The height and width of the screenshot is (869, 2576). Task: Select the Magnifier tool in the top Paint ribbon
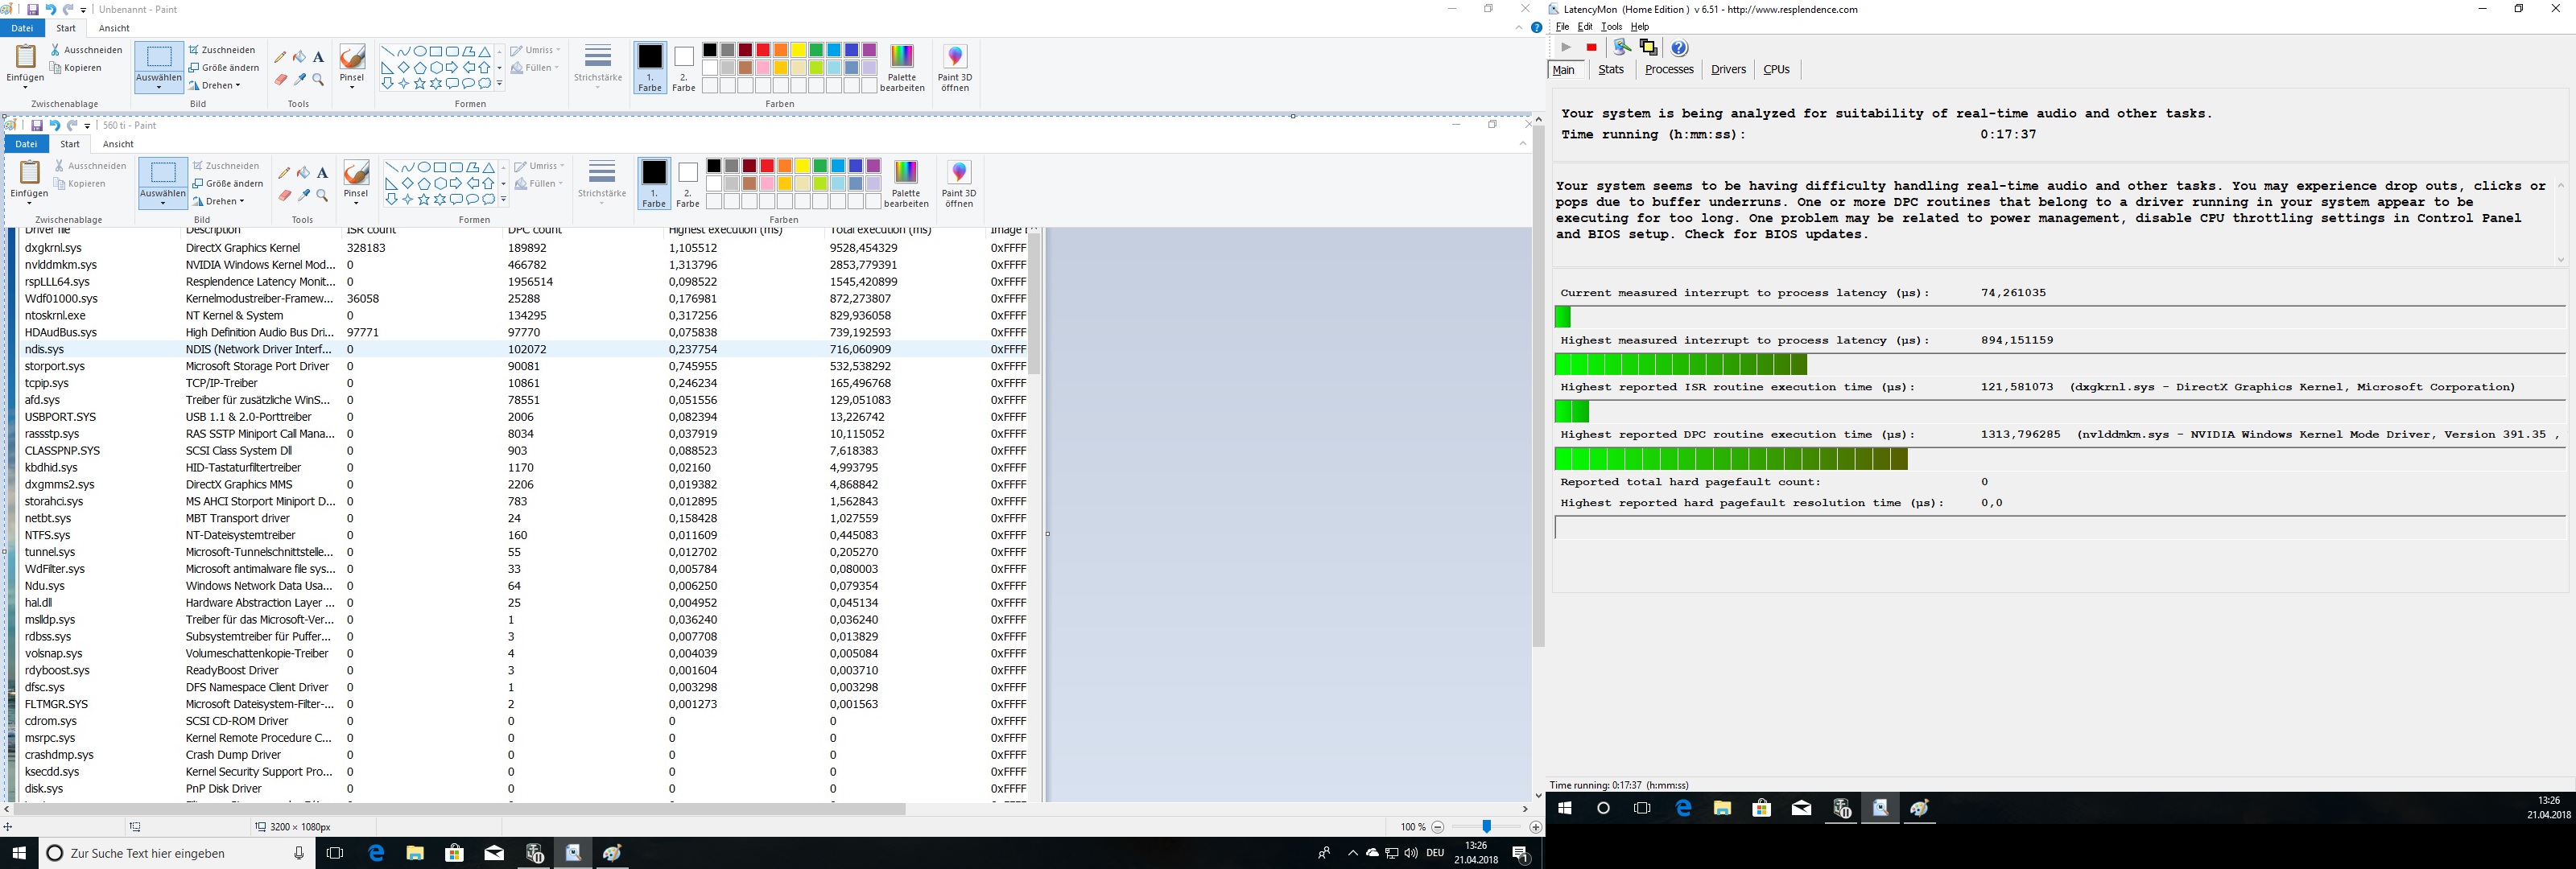[318, 79]
